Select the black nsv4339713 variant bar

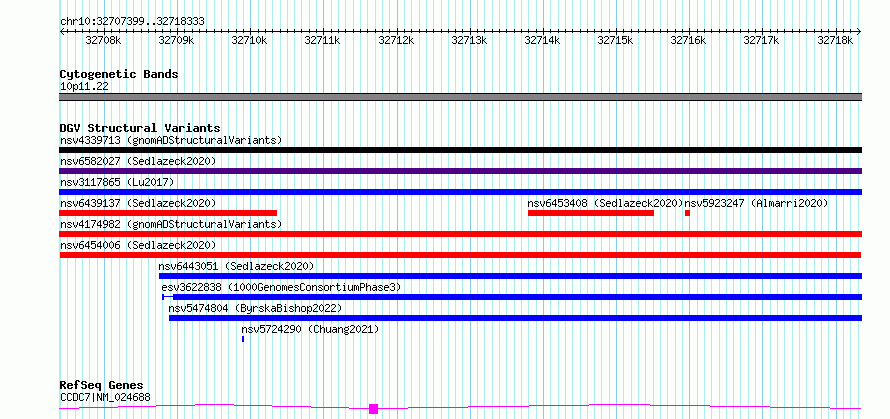point(460,150)
